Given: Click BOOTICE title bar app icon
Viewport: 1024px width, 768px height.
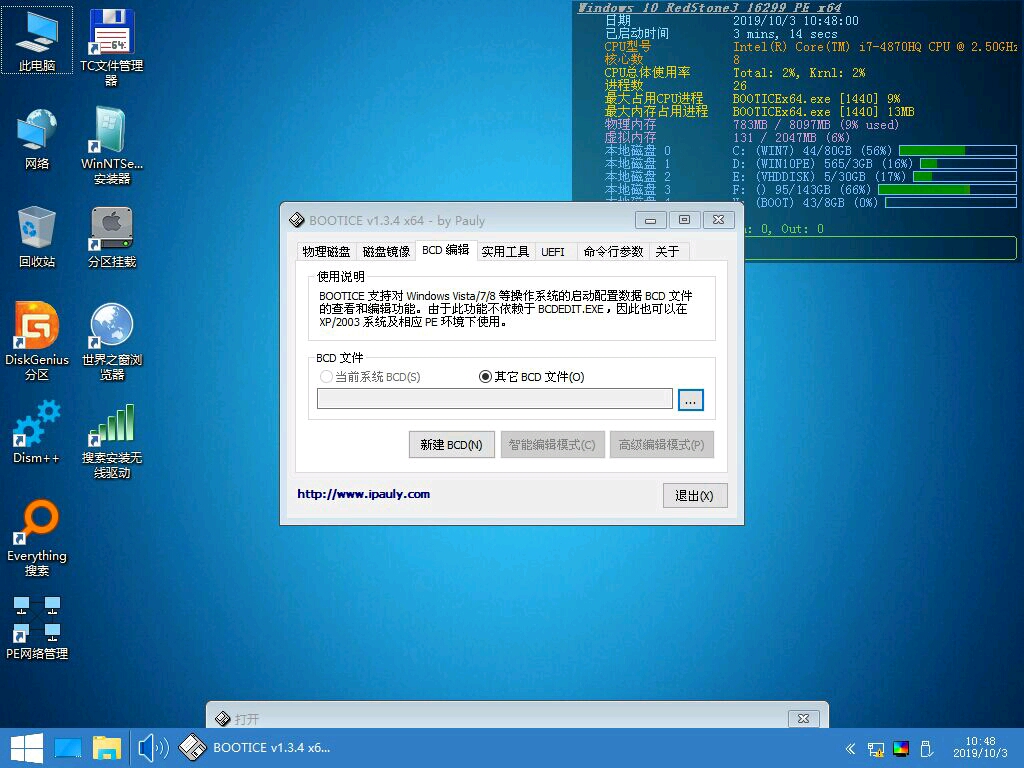Looking at the screenshot, I should pyautogui.click(x=296, y=220).
